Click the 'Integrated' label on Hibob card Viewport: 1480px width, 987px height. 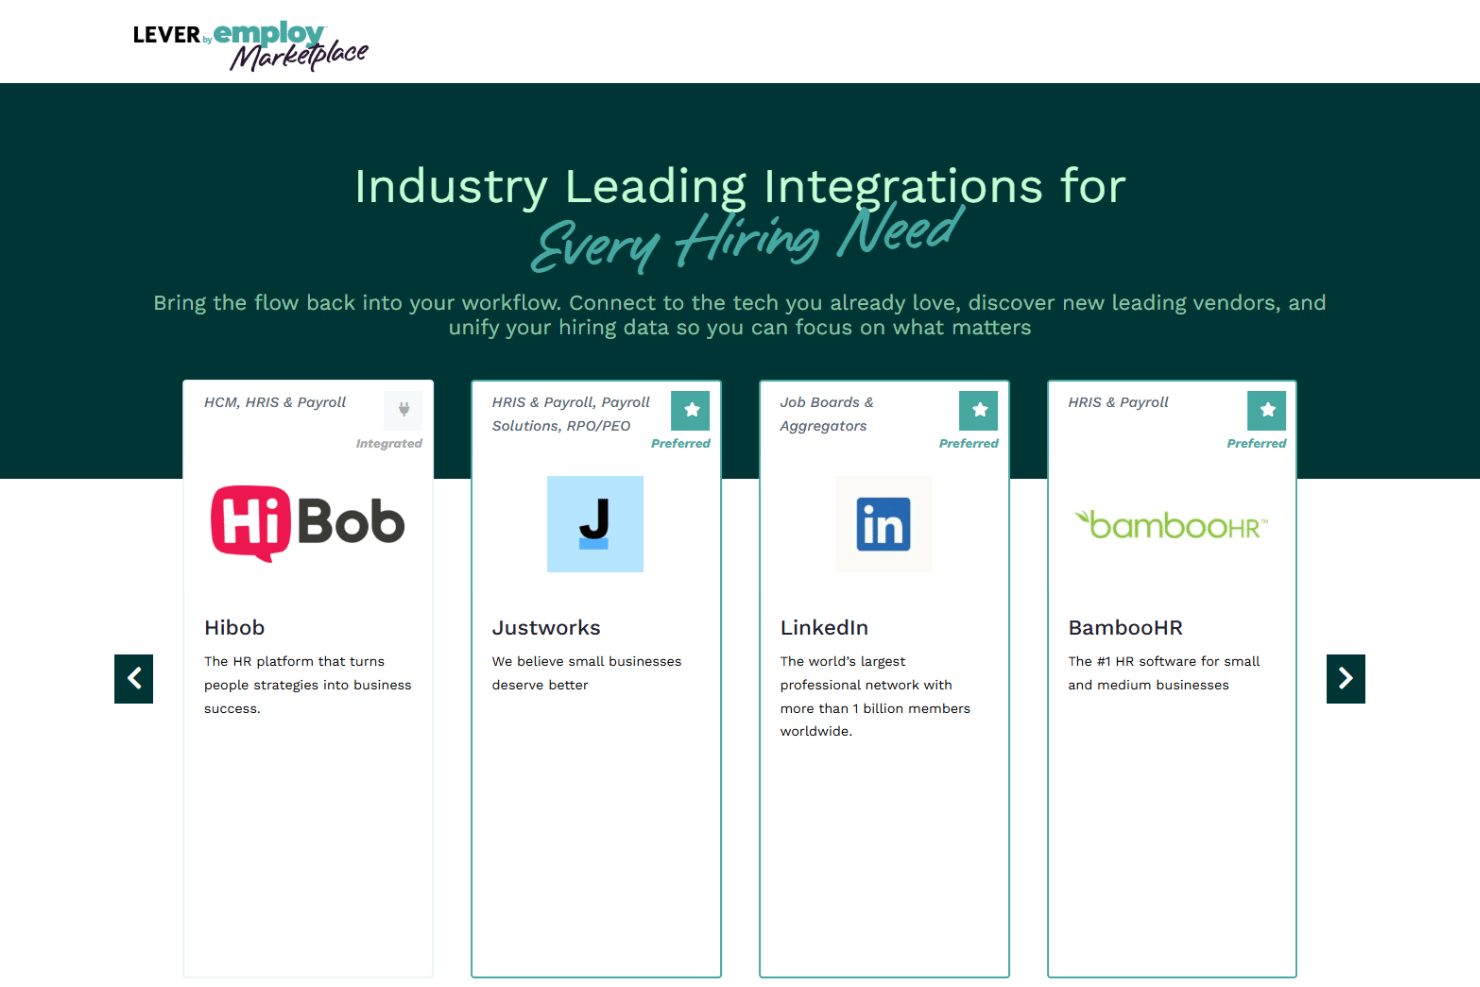[x=389, y=444]
